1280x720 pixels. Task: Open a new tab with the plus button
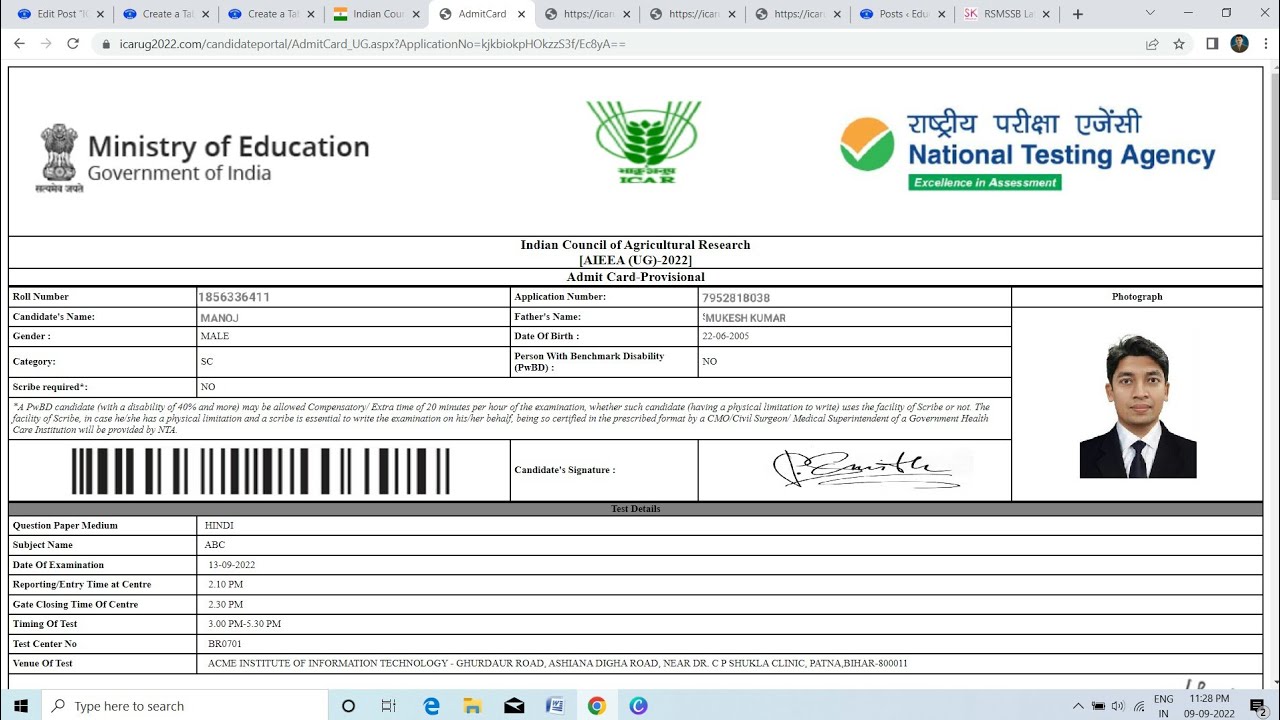(x=1078, y=14)
